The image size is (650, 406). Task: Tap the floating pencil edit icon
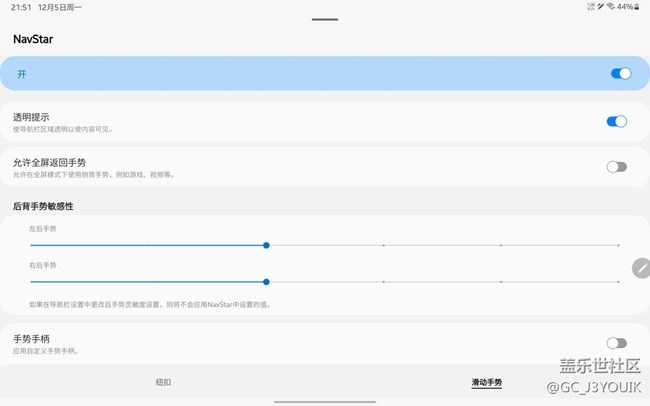641,268
